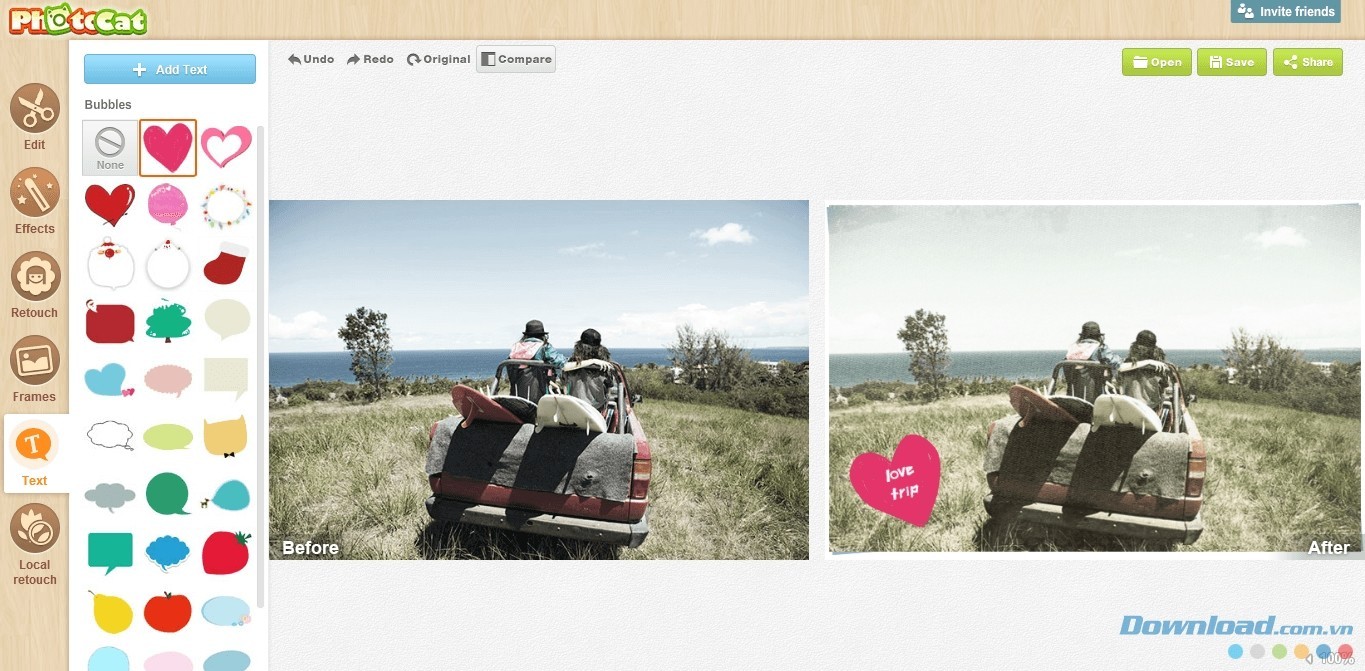The width and height of the screenshot is (1365, 671).
Task: Toggle the Compare view
Action: tap(516, 60)
